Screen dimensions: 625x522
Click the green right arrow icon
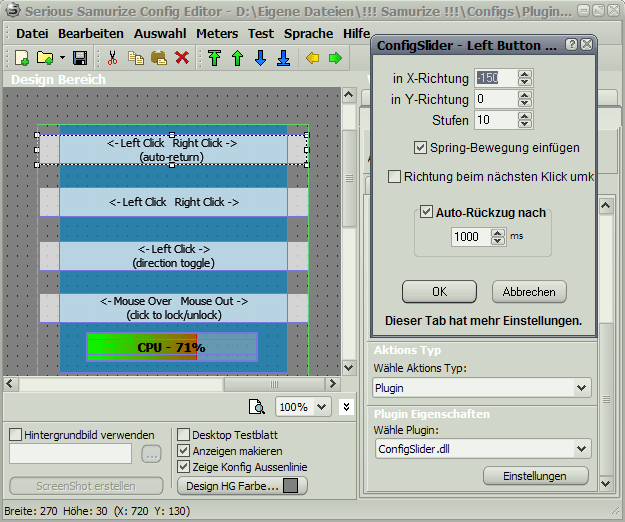(x=336, y=58)
